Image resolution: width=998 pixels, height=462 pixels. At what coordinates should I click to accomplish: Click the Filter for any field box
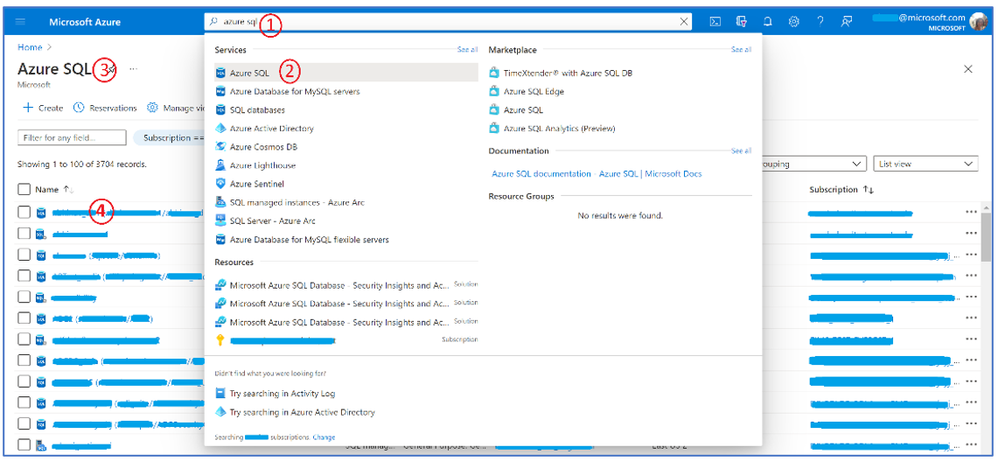pyautogui.click(x=72, y=137)
